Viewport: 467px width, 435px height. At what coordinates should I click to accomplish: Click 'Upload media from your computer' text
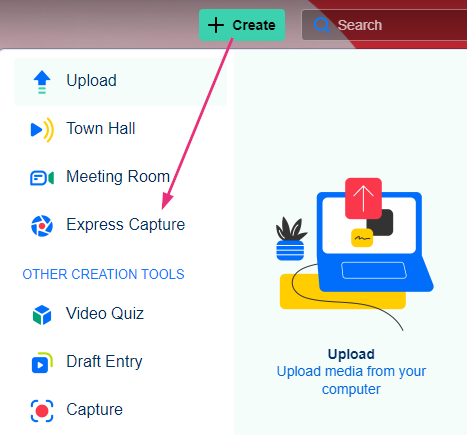[x=351, y=380]
